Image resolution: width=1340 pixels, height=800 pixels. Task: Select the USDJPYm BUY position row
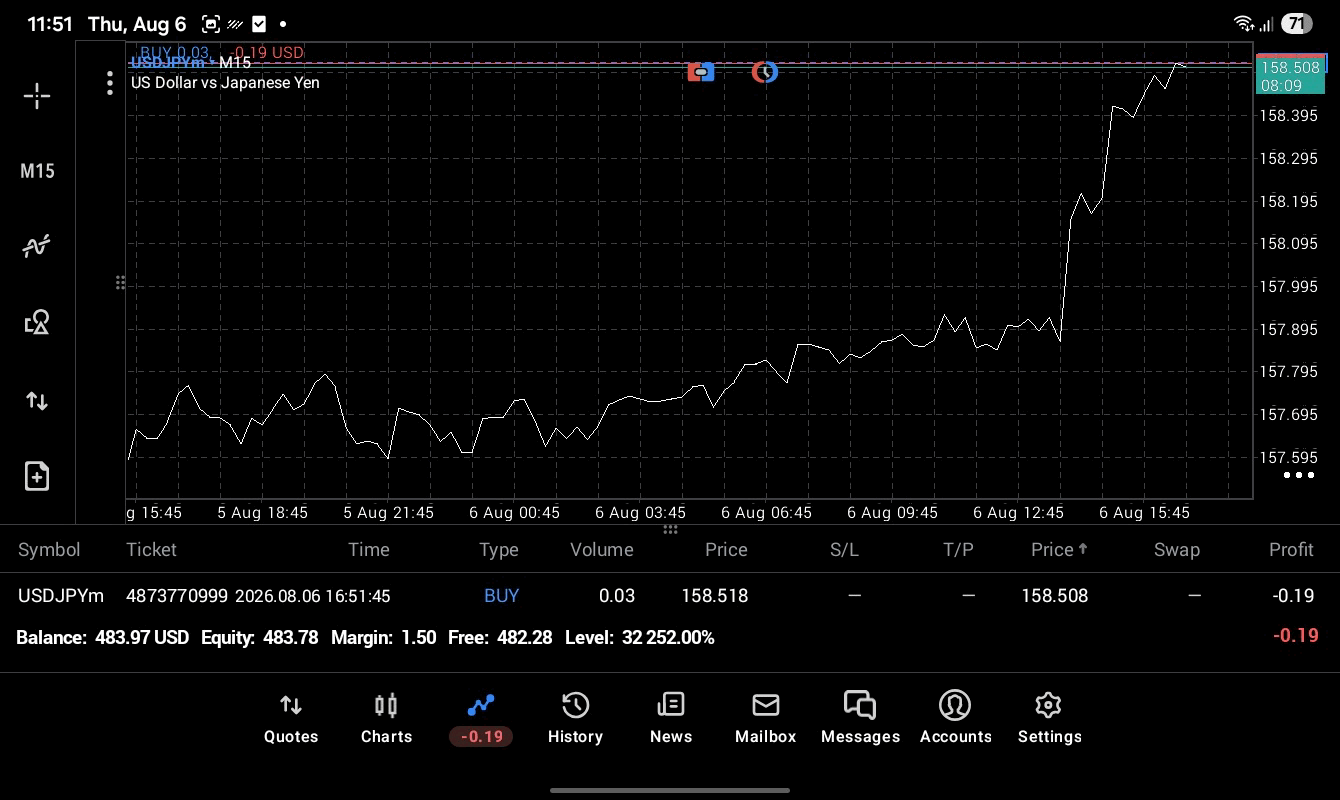670,595
